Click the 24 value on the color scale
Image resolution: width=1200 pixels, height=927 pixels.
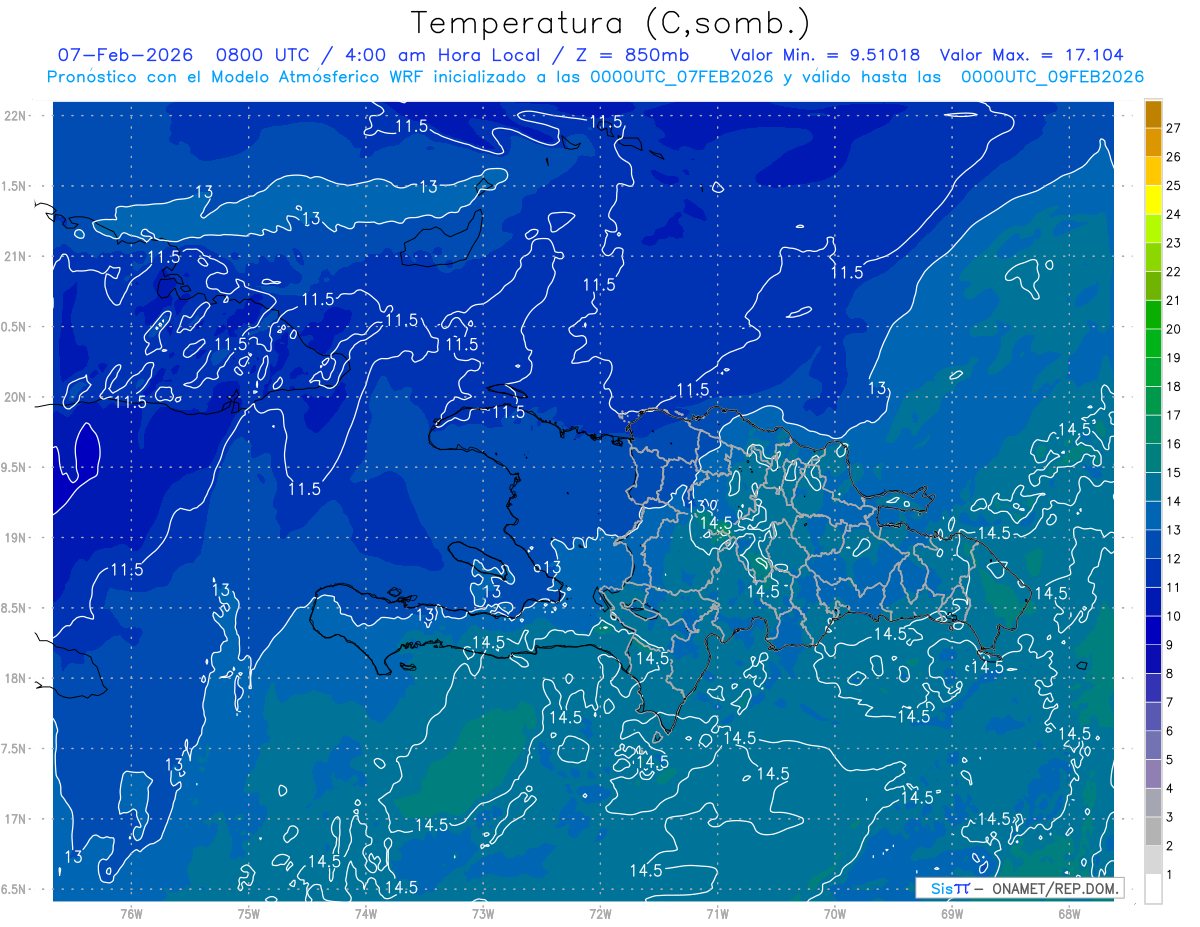pyautogui.click(x=1173, y=214)
